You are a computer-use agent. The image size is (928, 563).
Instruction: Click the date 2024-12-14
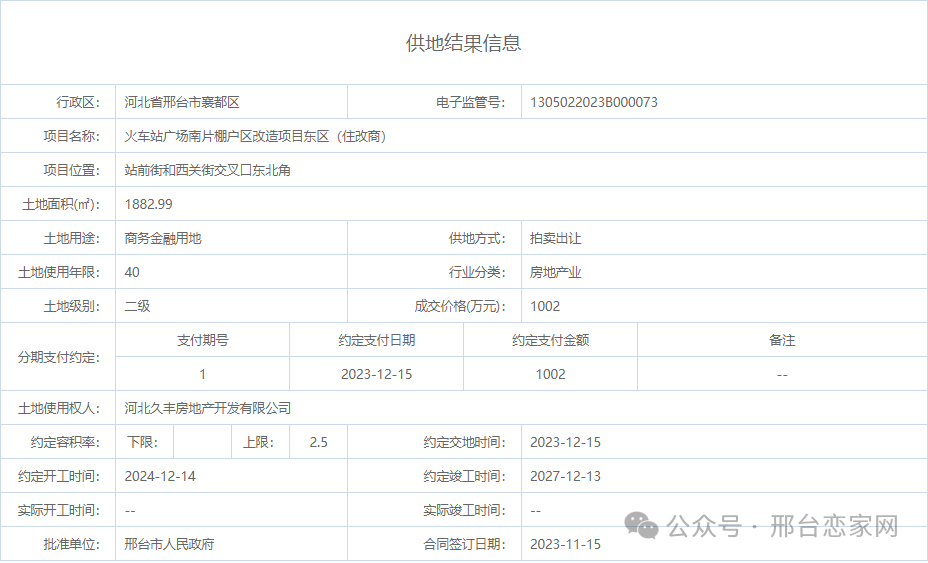[160, 477]
